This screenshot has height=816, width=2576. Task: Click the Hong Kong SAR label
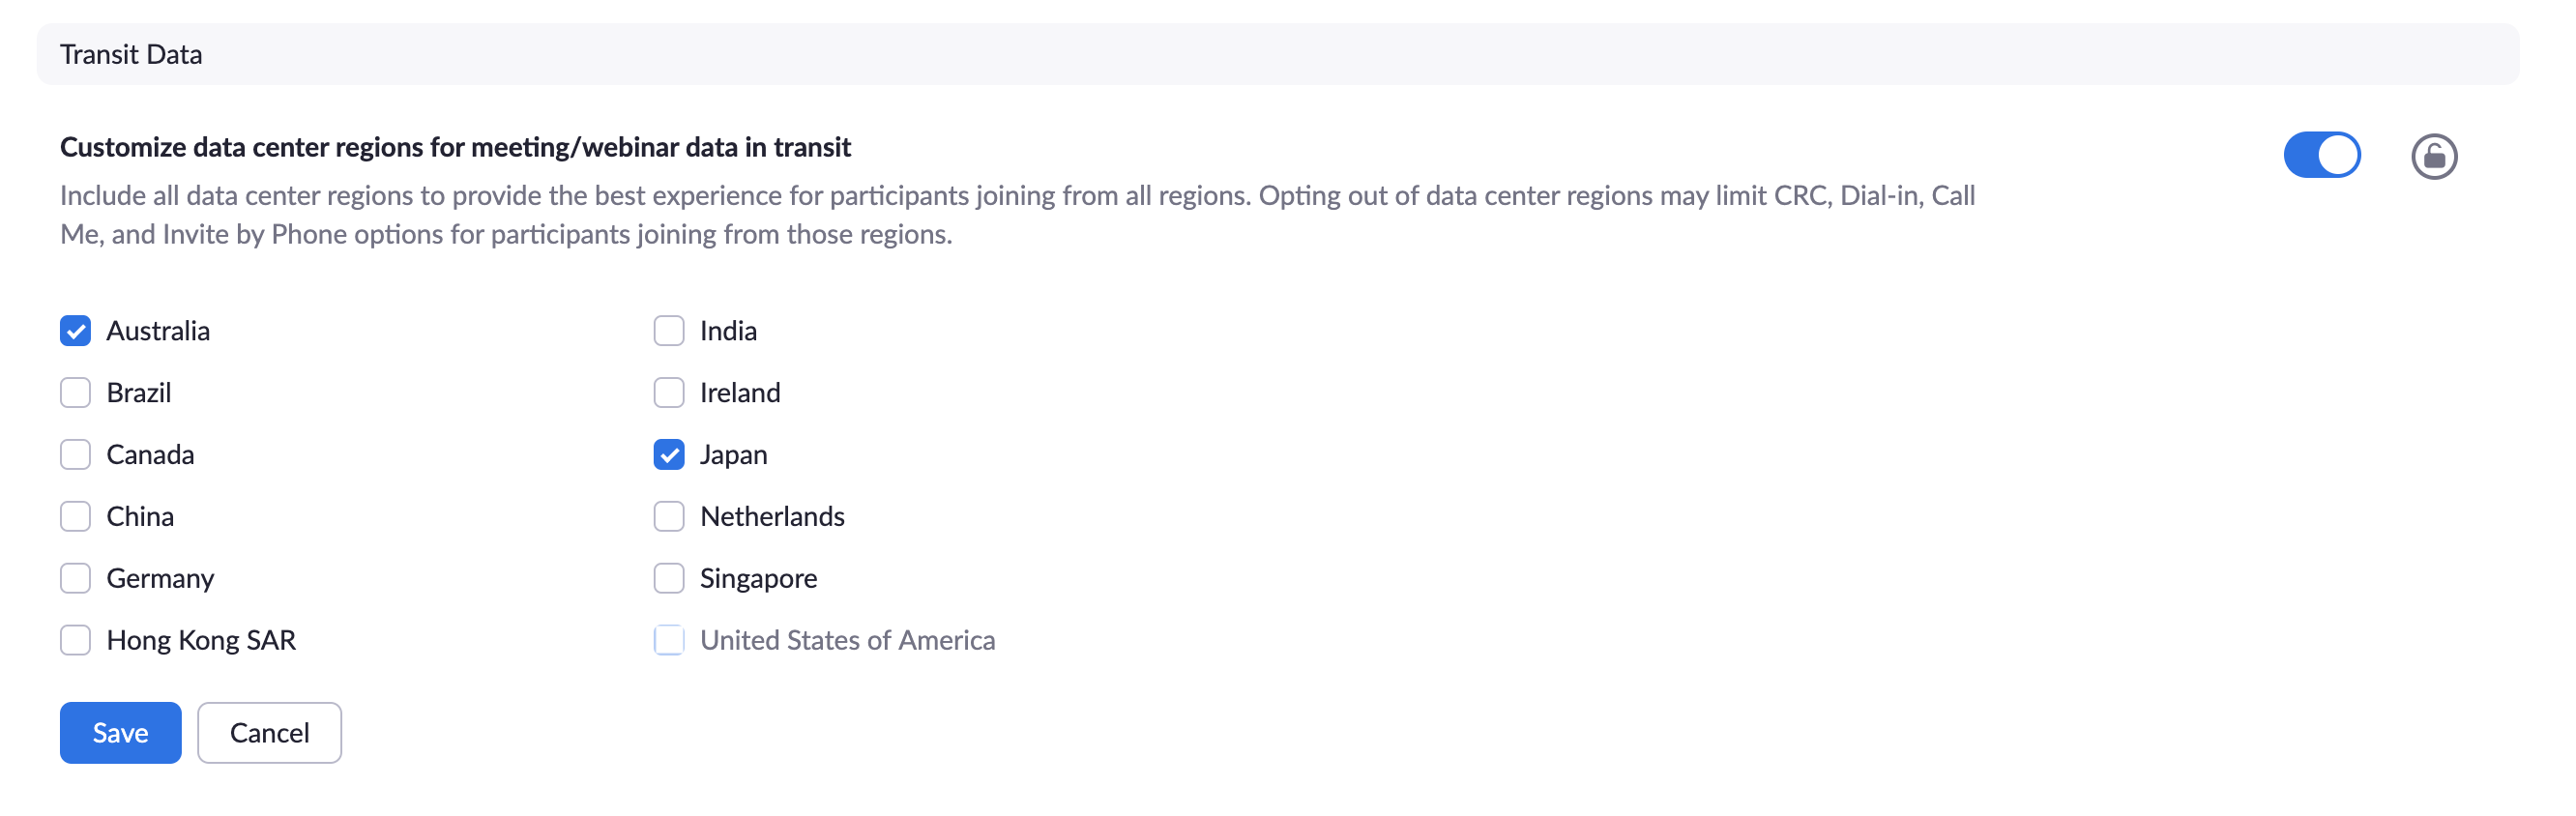[201, 641]
